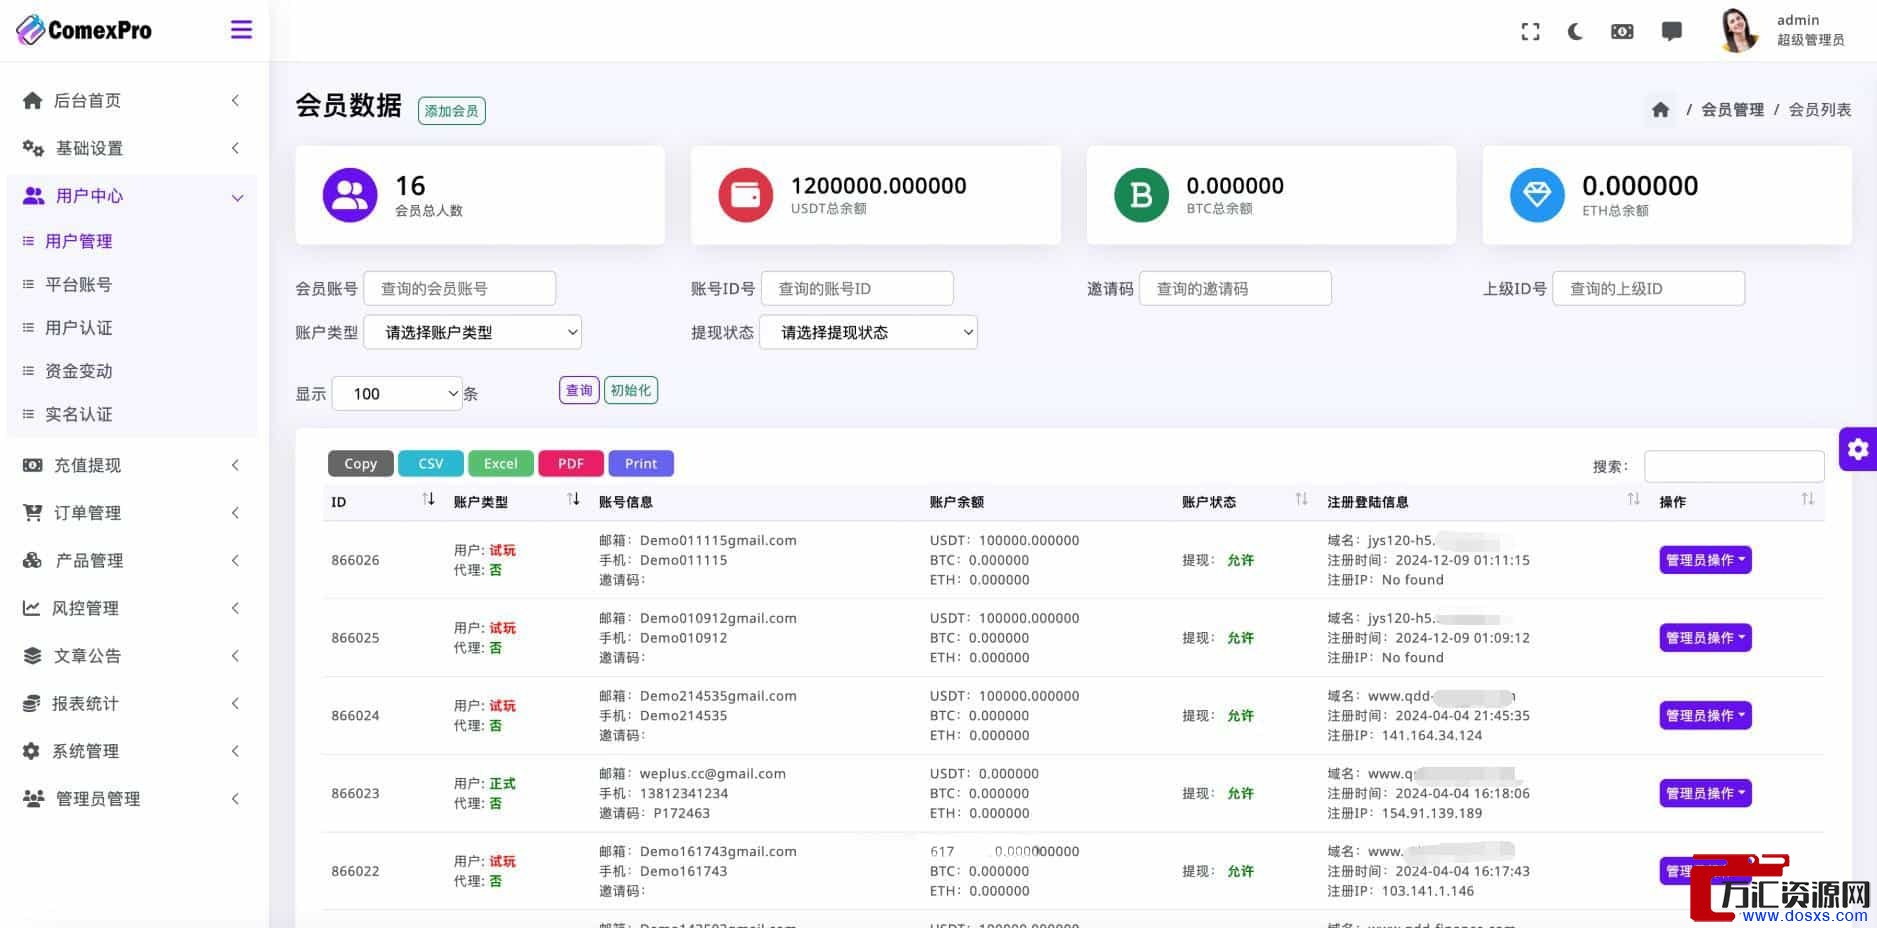Open the rows-per-page dropdown showing 100
Screen dimensions: 1877x928
click(397, 394)
